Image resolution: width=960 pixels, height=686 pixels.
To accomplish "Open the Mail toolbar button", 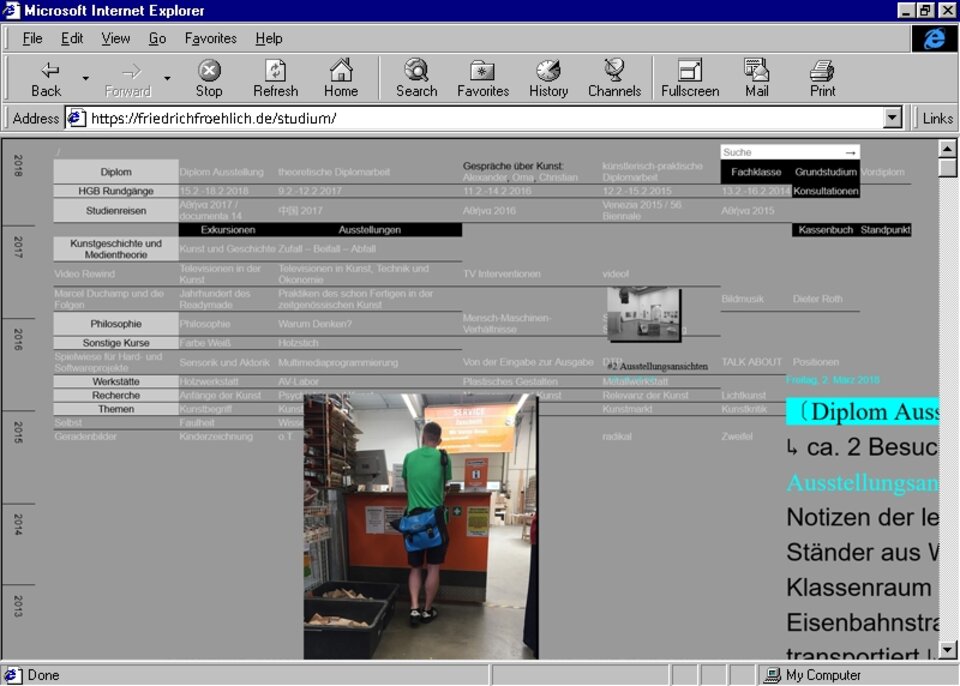I will [757, 79].
